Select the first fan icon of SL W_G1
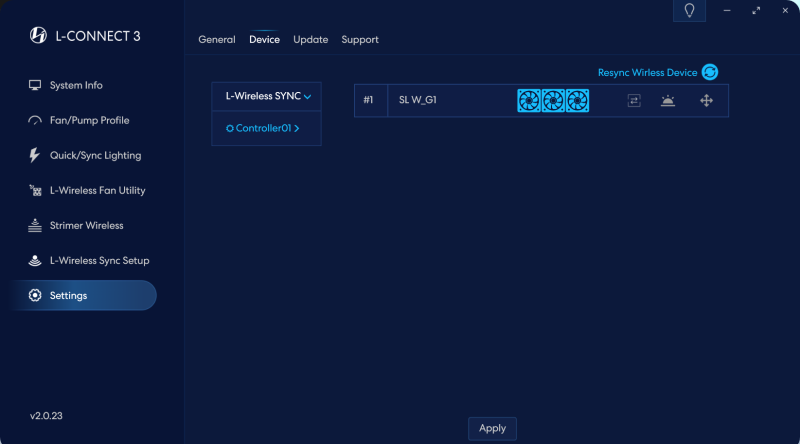This screenshot has width=800, height=444. click(529, 101)
